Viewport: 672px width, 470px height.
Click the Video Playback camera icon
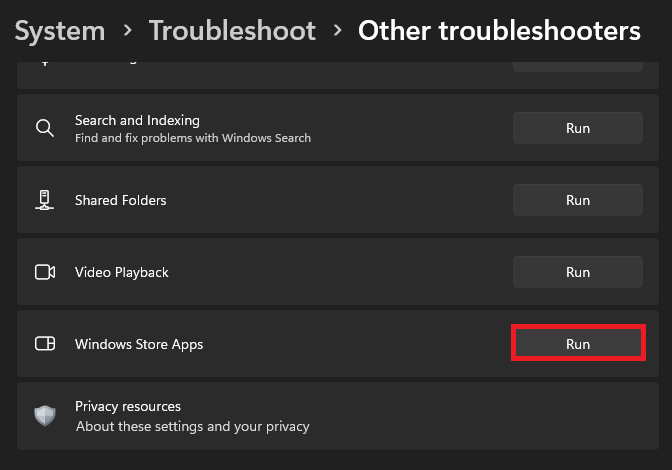click(44, 272)
